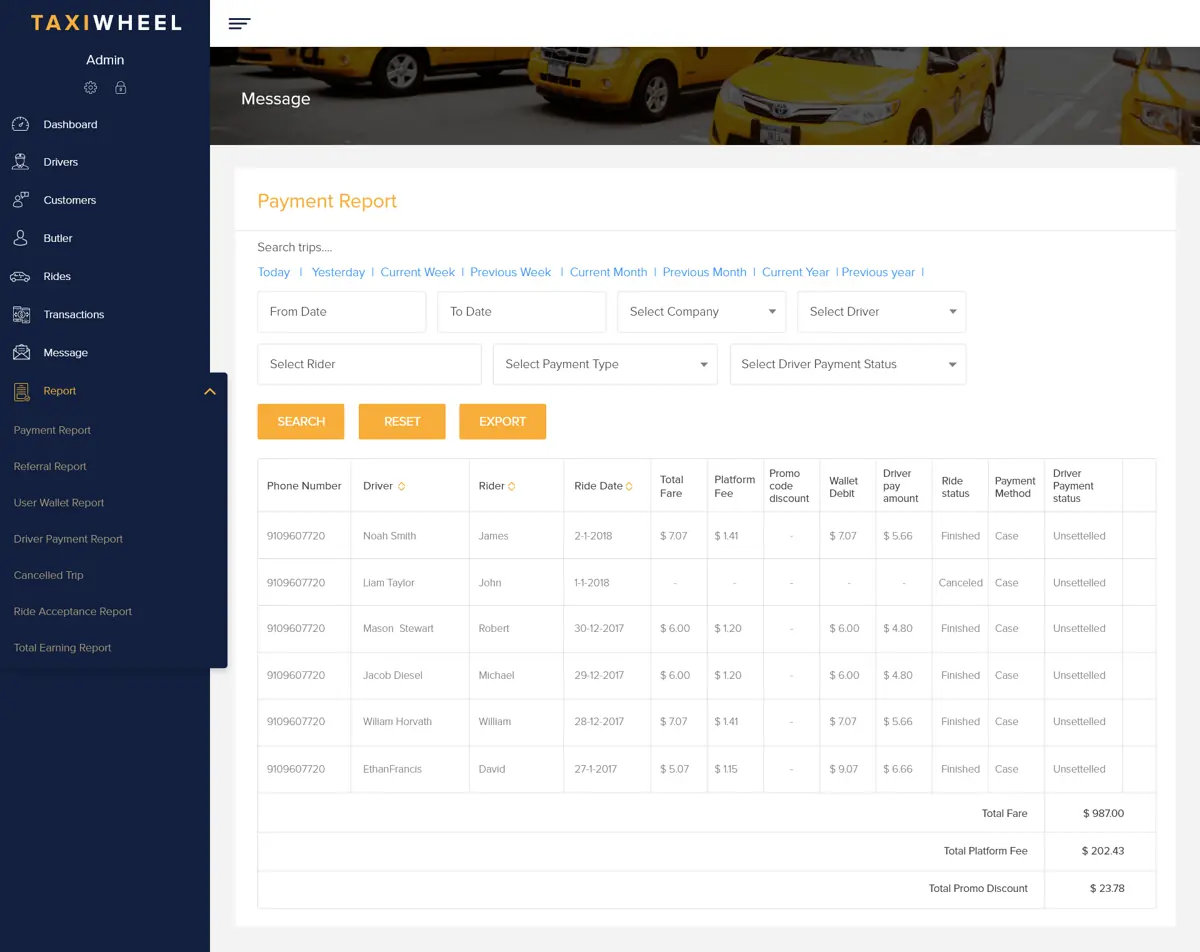Open Dashboard in the sidebar

[x=70, y=125]
